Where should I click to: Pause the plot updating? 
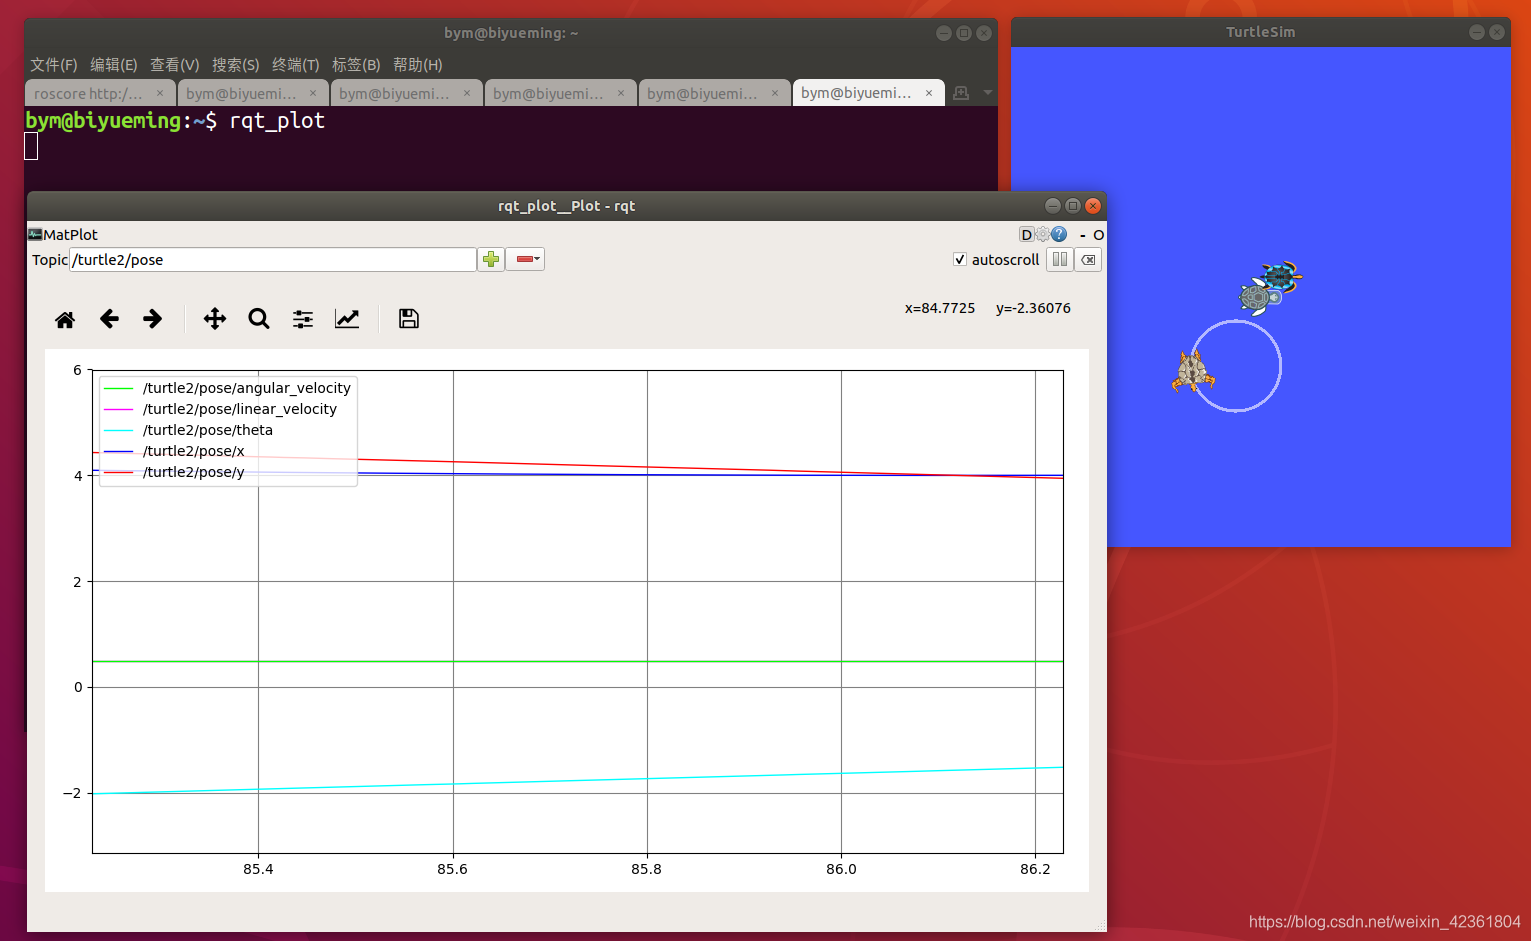pos(1060,260)
